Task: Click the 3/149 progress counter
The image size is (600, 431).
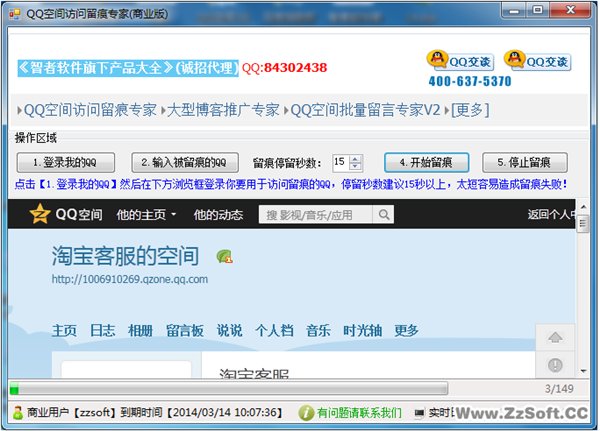Action: [x=559, y=389]
